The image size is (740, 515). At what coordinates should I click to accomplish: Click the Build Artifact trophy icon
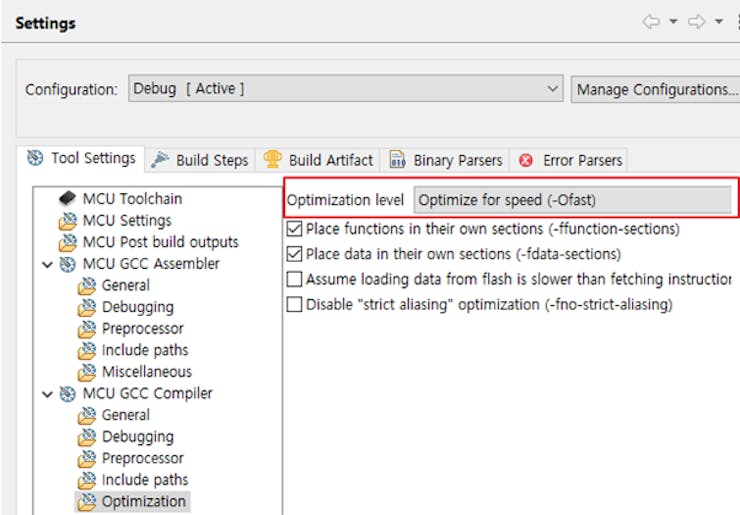pos(272,159)
